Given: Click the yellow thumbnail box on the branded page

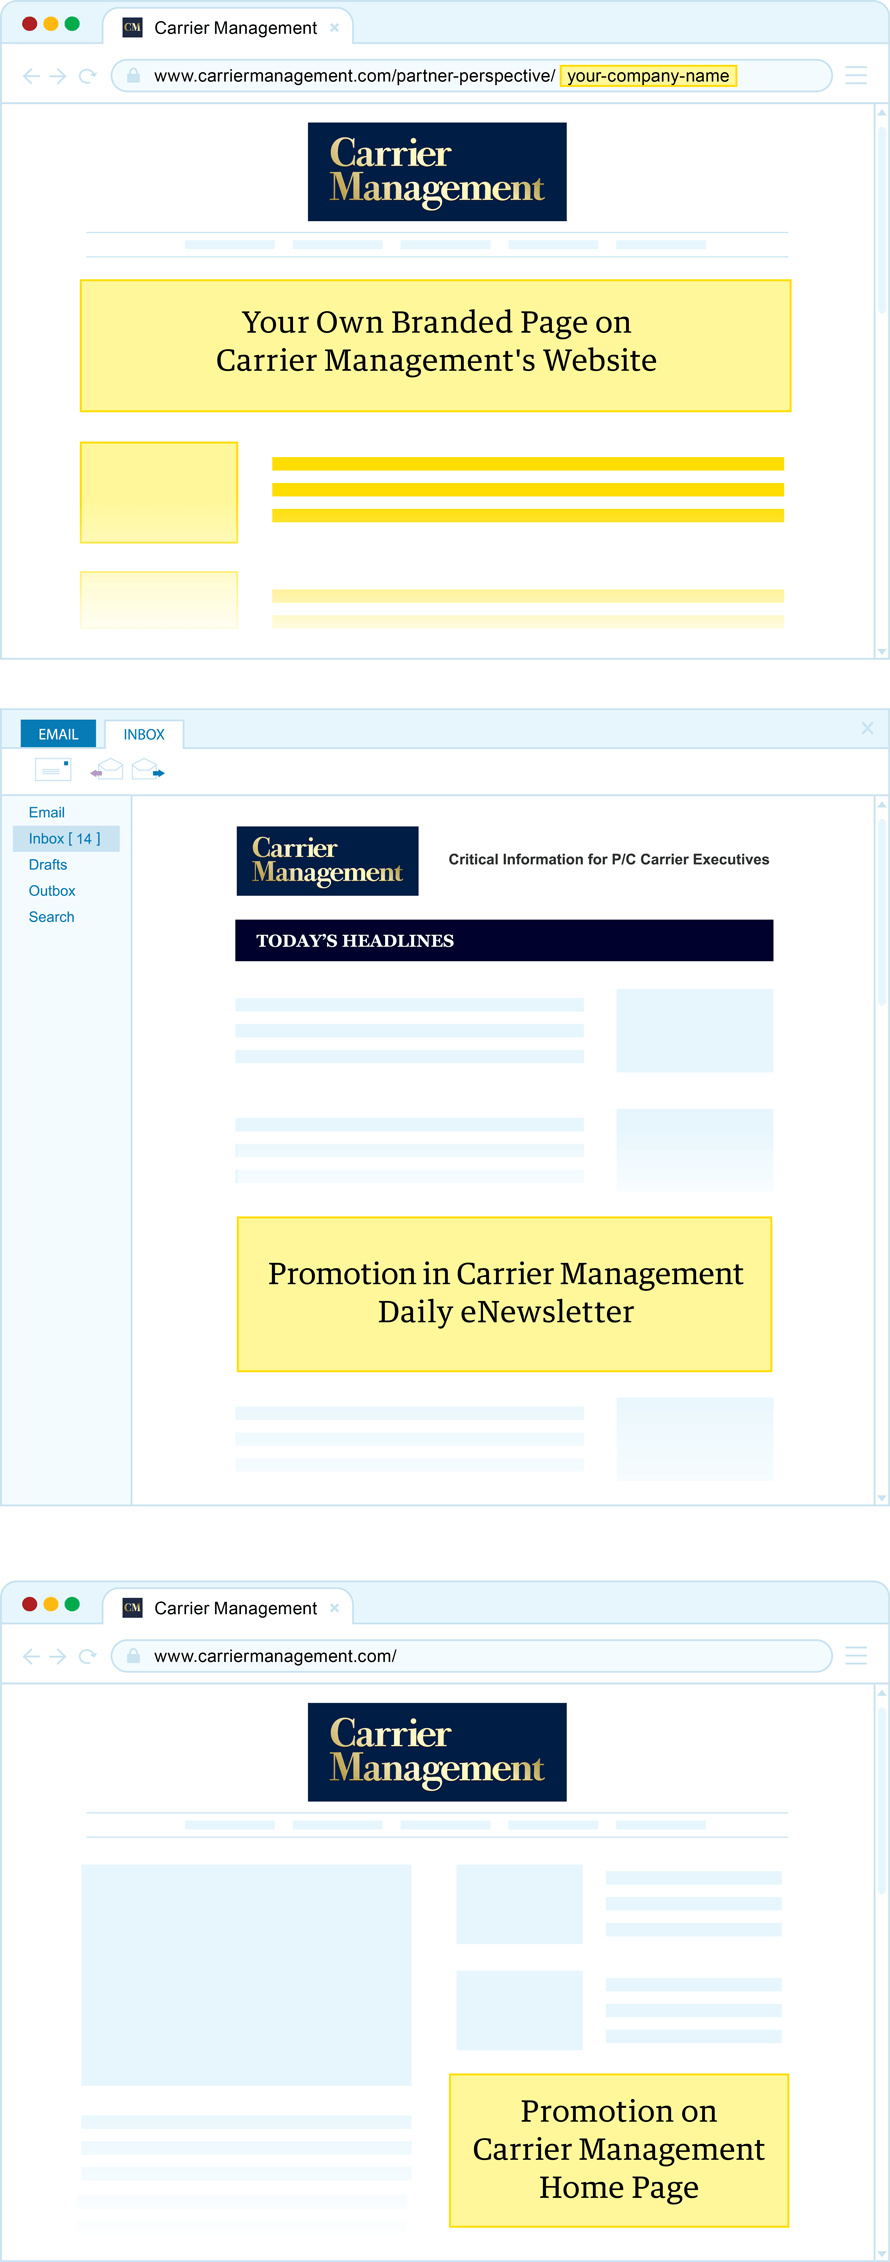Looking at the screenshot, I should [159, 492].
